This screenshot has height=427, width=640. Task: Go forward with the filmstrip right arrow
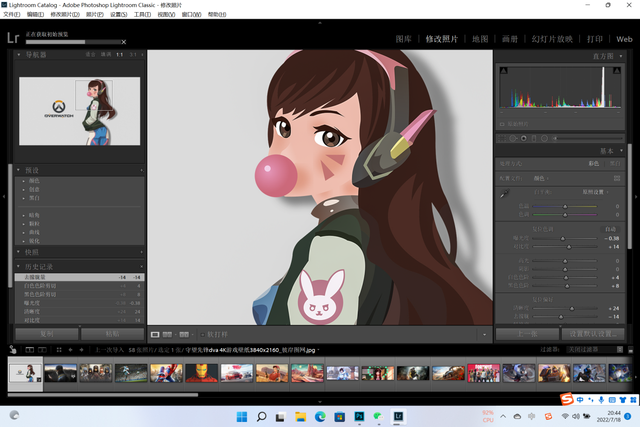point(81,350)
